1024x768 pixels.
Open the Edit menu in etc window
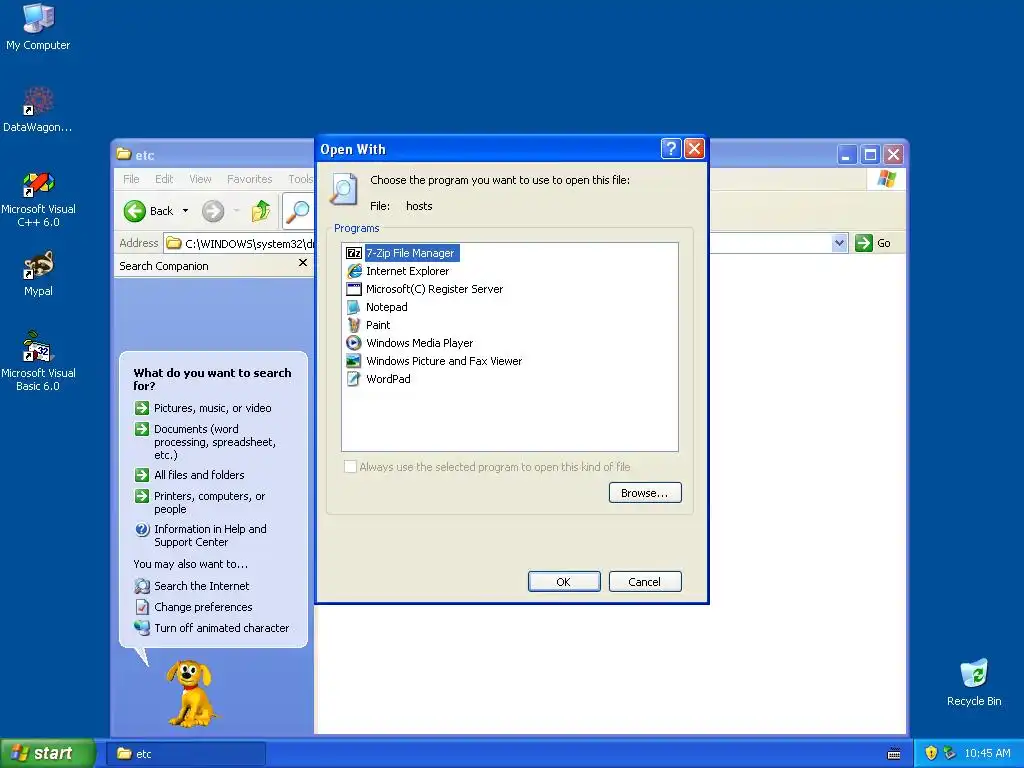(x=164, y=179)
